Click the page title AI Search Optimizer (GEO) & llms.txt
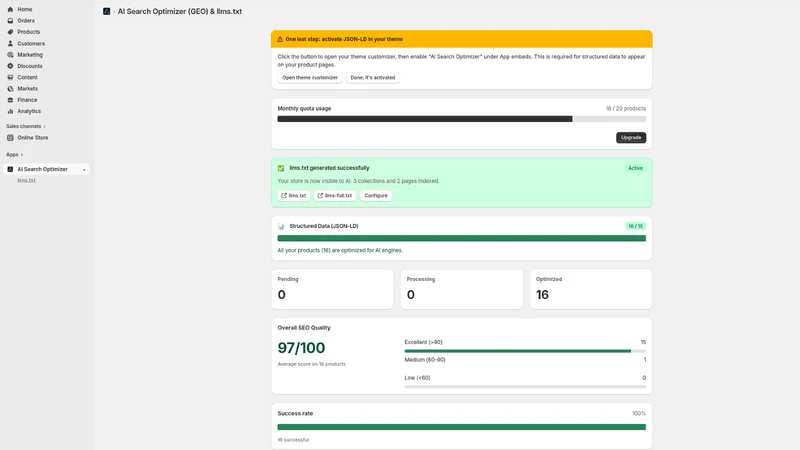 tap(180, 11)
